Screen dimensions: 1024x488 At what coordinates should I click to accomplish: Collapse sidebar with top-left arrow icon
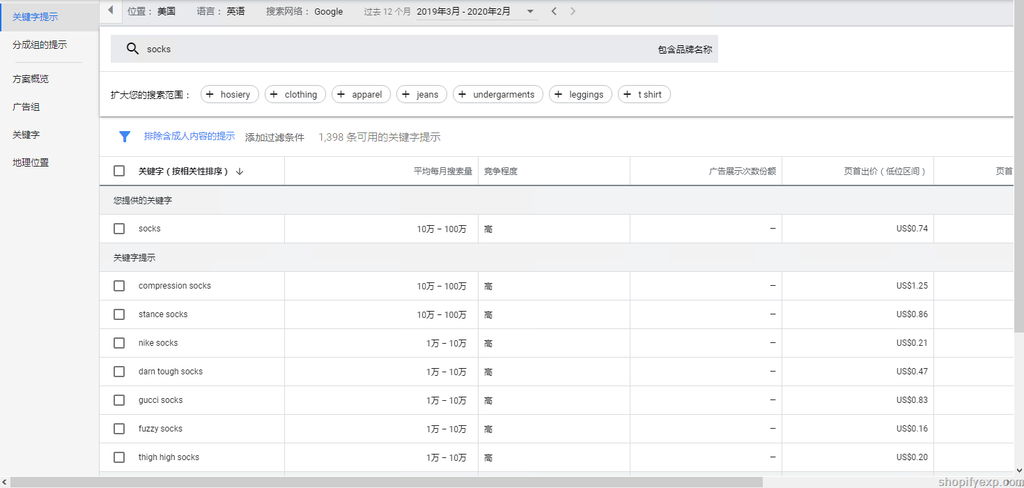pos(110,11)
